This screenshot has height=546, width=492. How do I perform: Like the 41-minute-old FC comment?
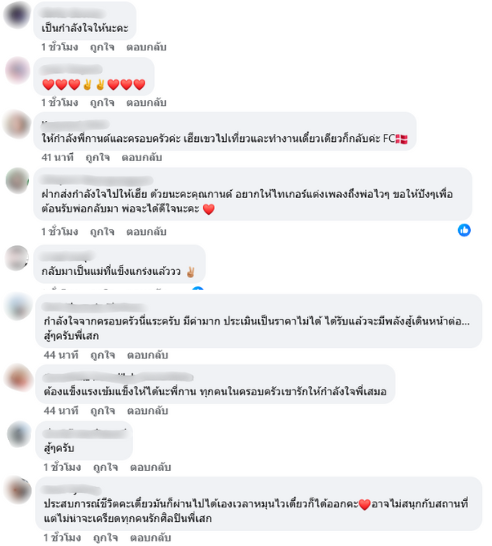(x=97, y=157)
